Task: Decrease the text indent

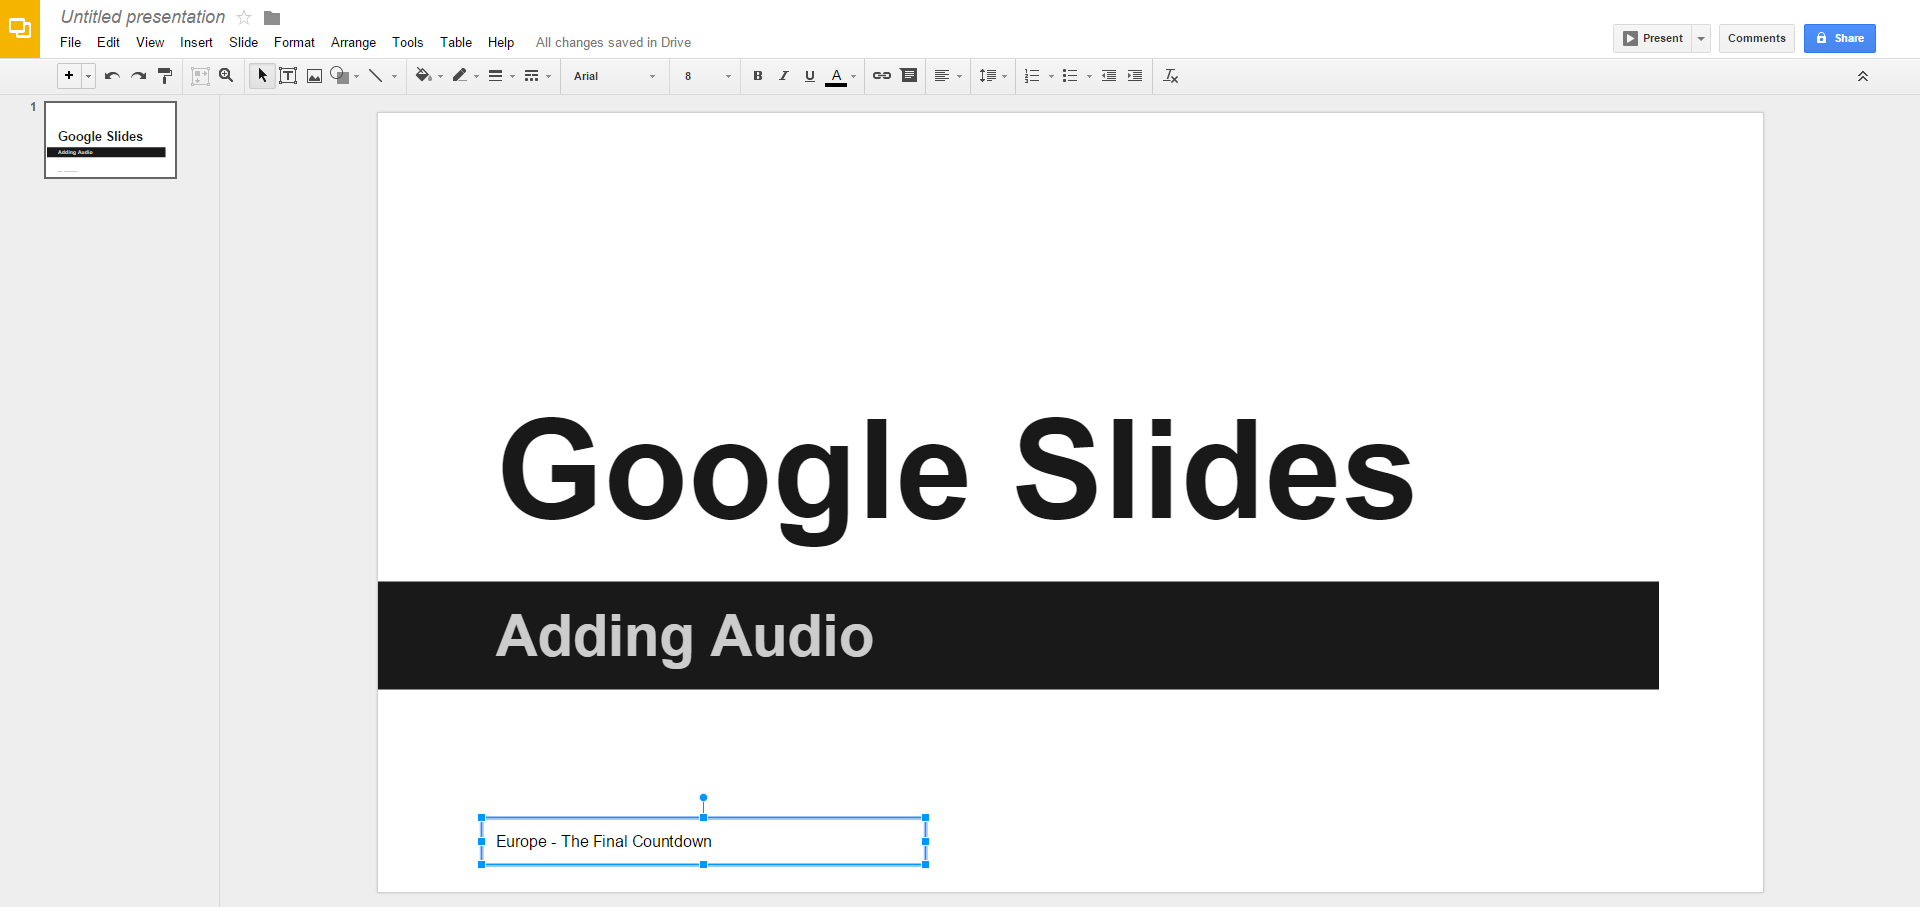Action: point(1109,76)
